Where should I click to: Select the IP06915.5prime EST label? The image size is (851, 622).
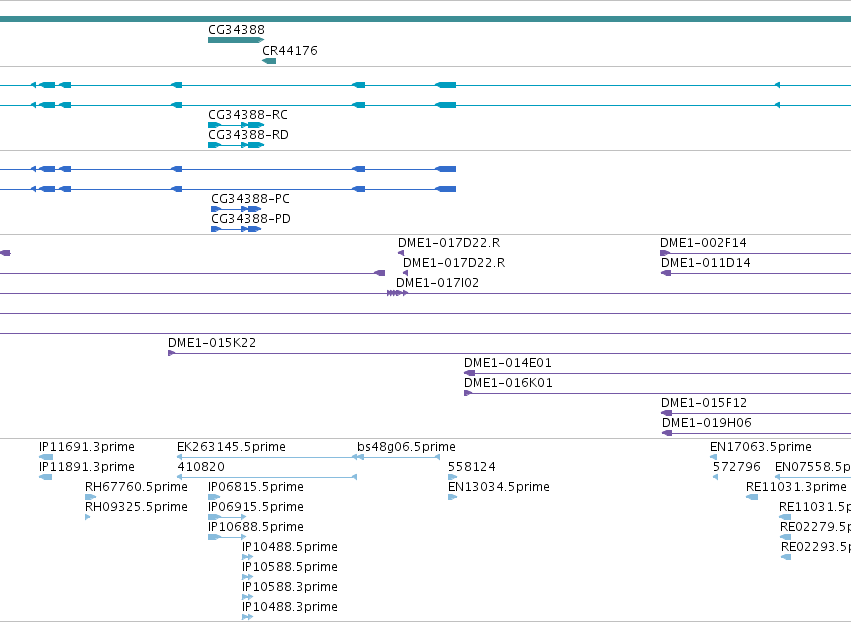click(256, 507)
